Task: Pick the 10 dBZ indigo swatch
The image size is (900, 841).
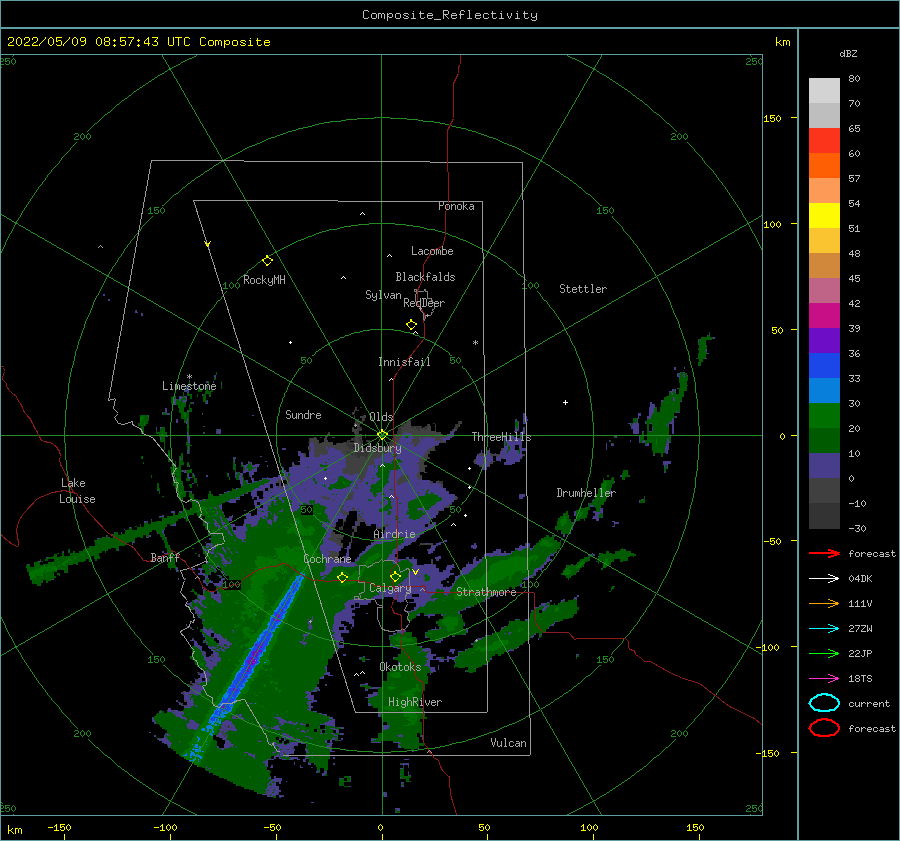Action: click(824, 466)
